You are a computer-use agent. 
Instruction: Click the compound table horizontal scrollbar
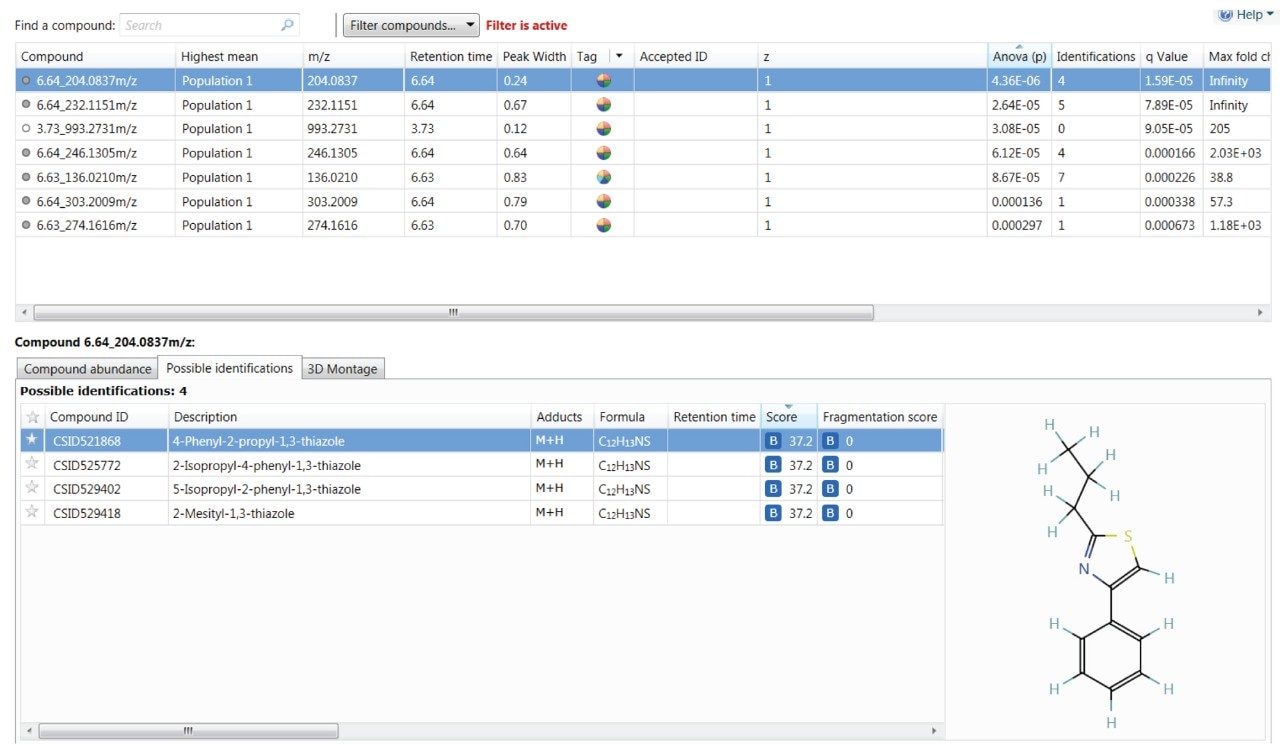click(x=453, y=313)
